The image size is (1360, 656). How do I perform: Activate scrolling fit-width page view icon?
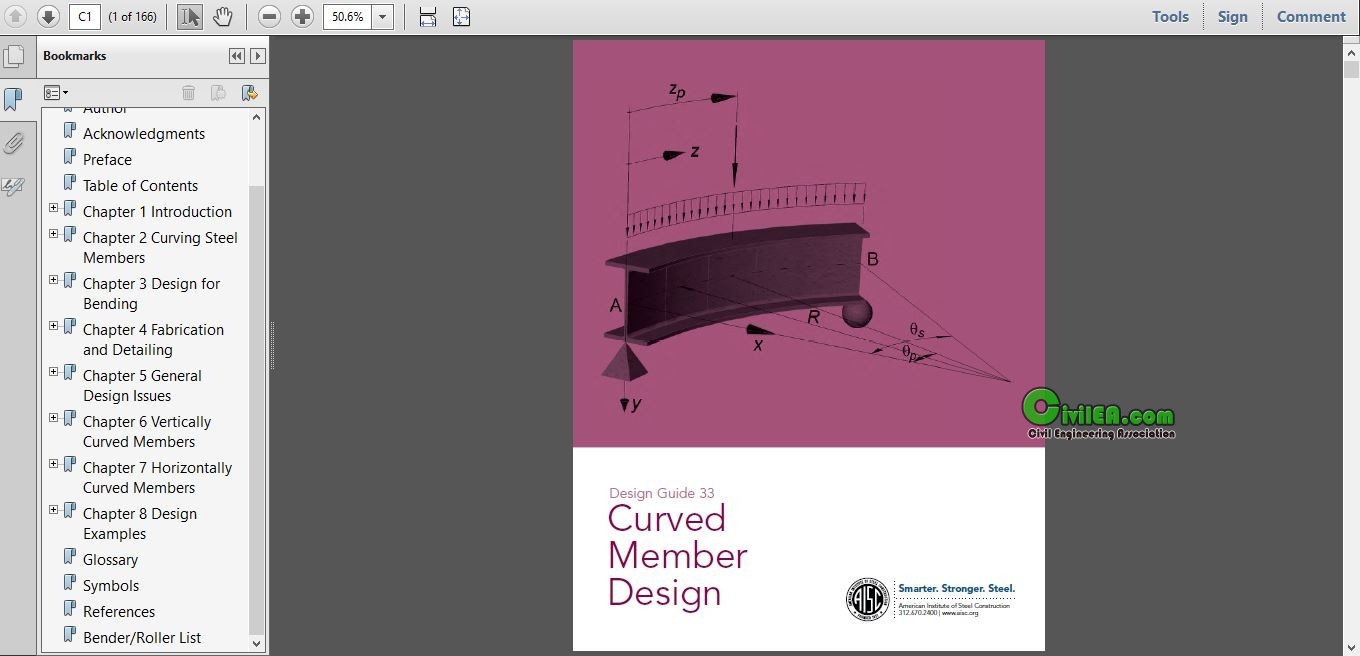pyautogui.click(x=428, y=16)
